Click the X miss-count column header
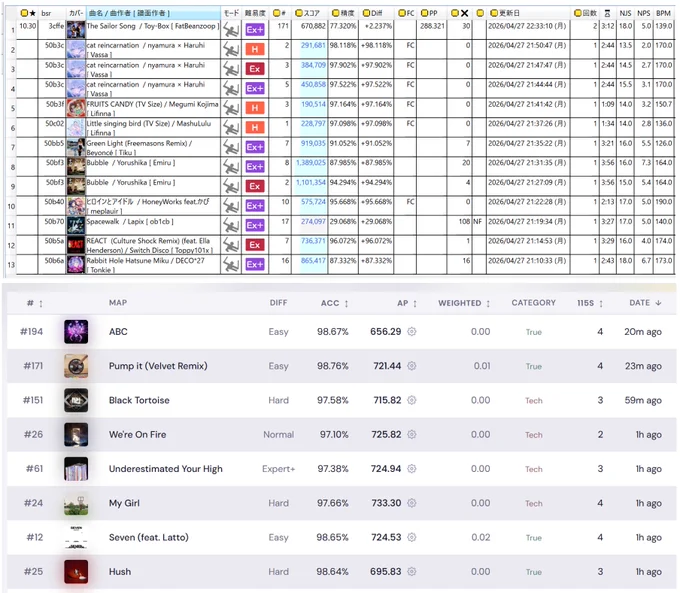This screenshot has width=680, height=593. (460, 13)
